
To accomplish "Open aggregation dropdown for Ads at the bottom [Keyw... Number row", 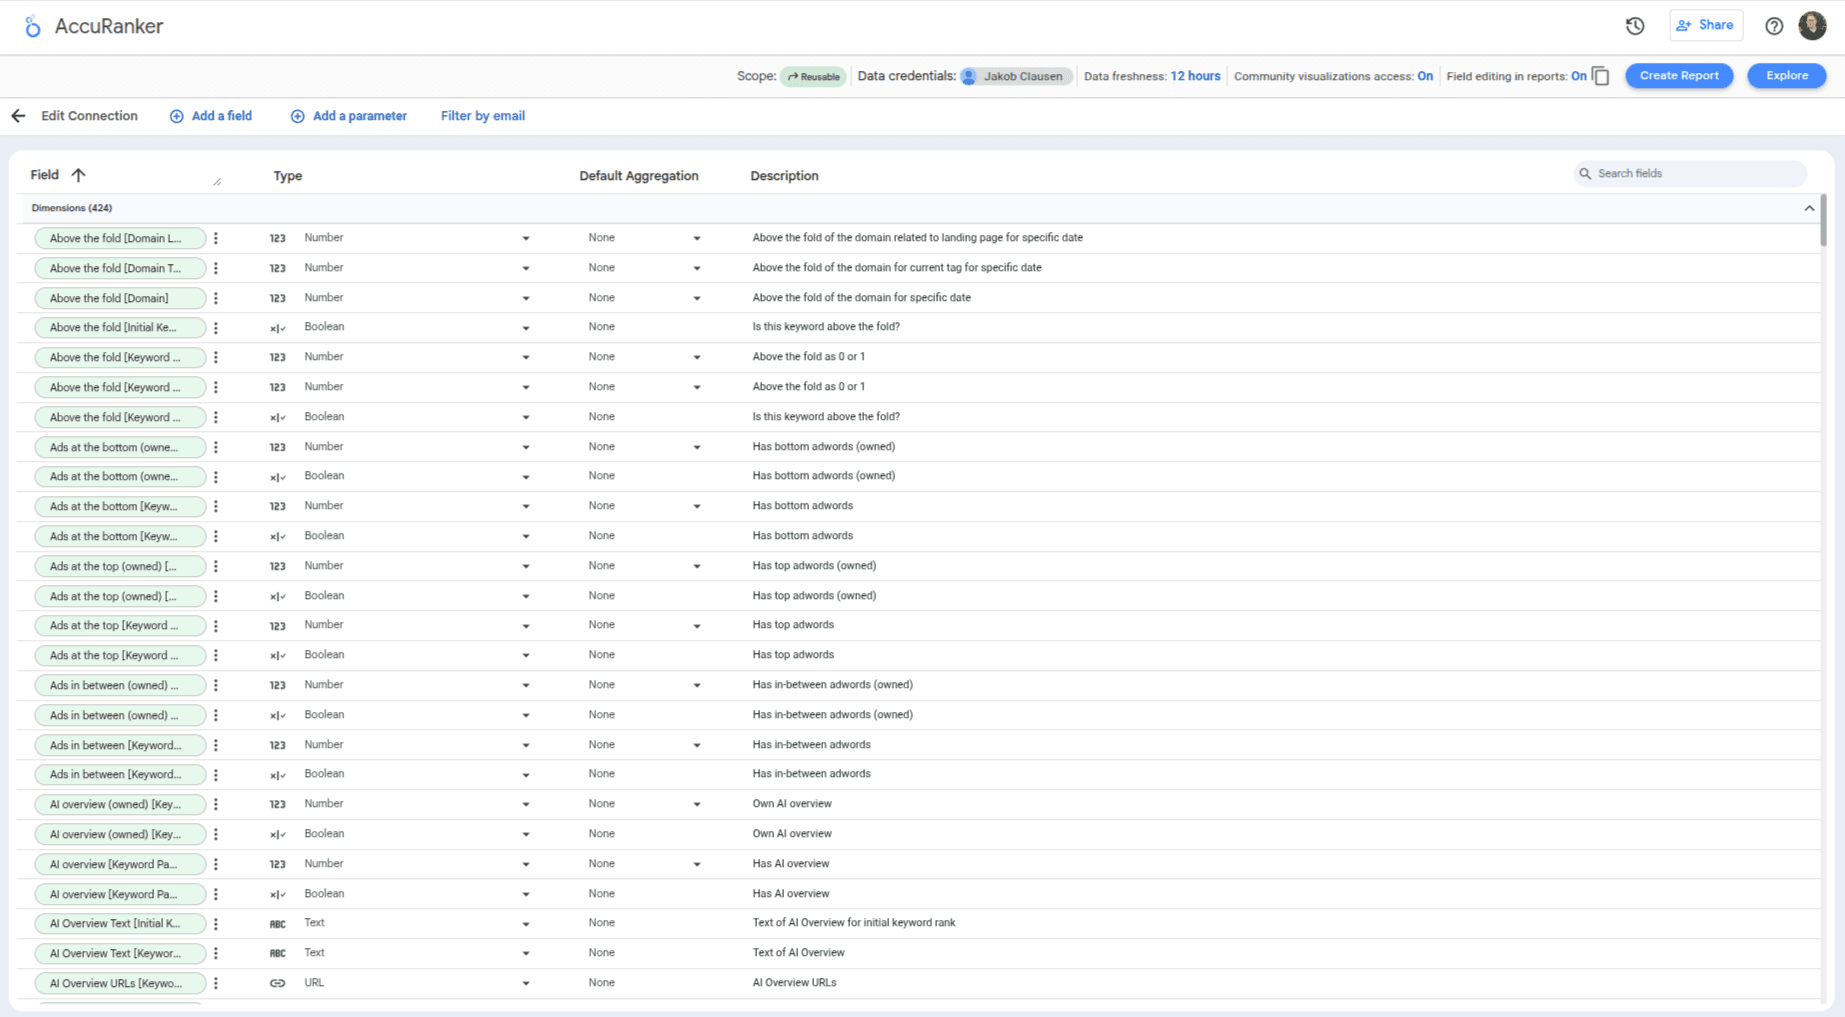I will pos(697,506).
